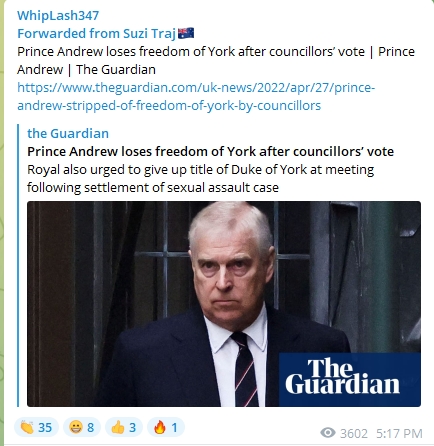Add the fire emoji reaction
434x446 pixels.
(x=166, y=427)
